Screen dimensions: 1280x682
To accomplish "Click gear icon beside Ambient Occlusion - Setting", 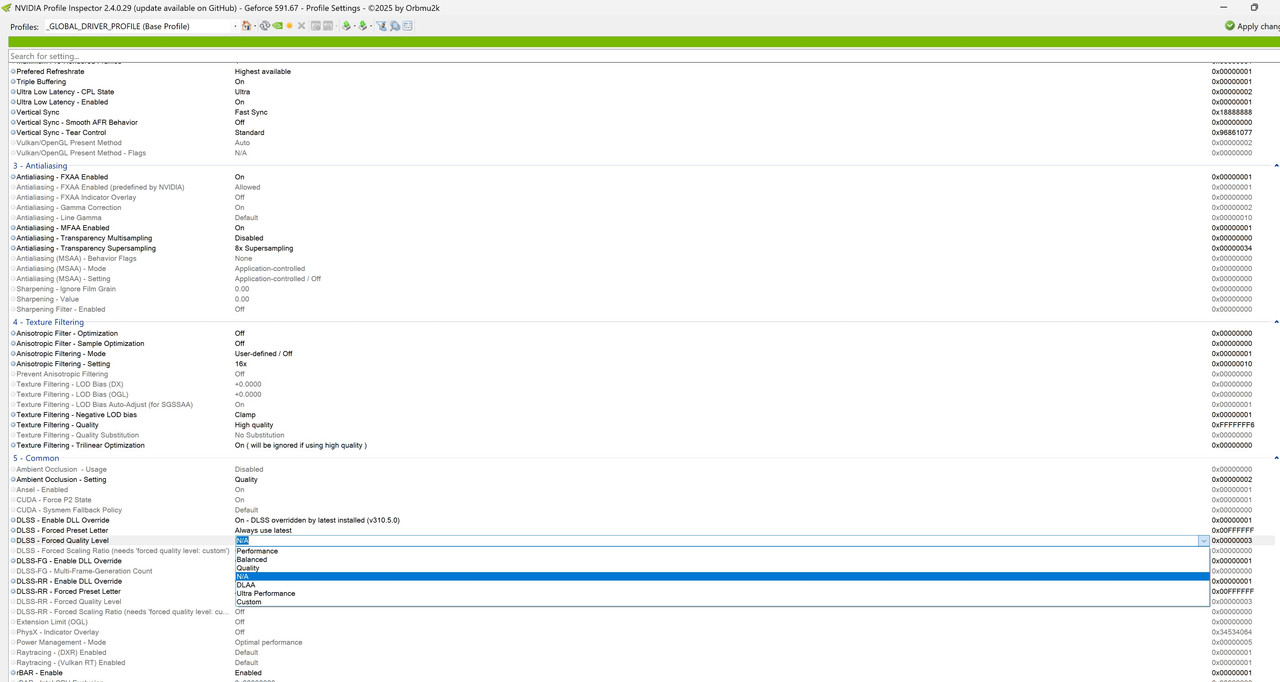I will 13,480.
